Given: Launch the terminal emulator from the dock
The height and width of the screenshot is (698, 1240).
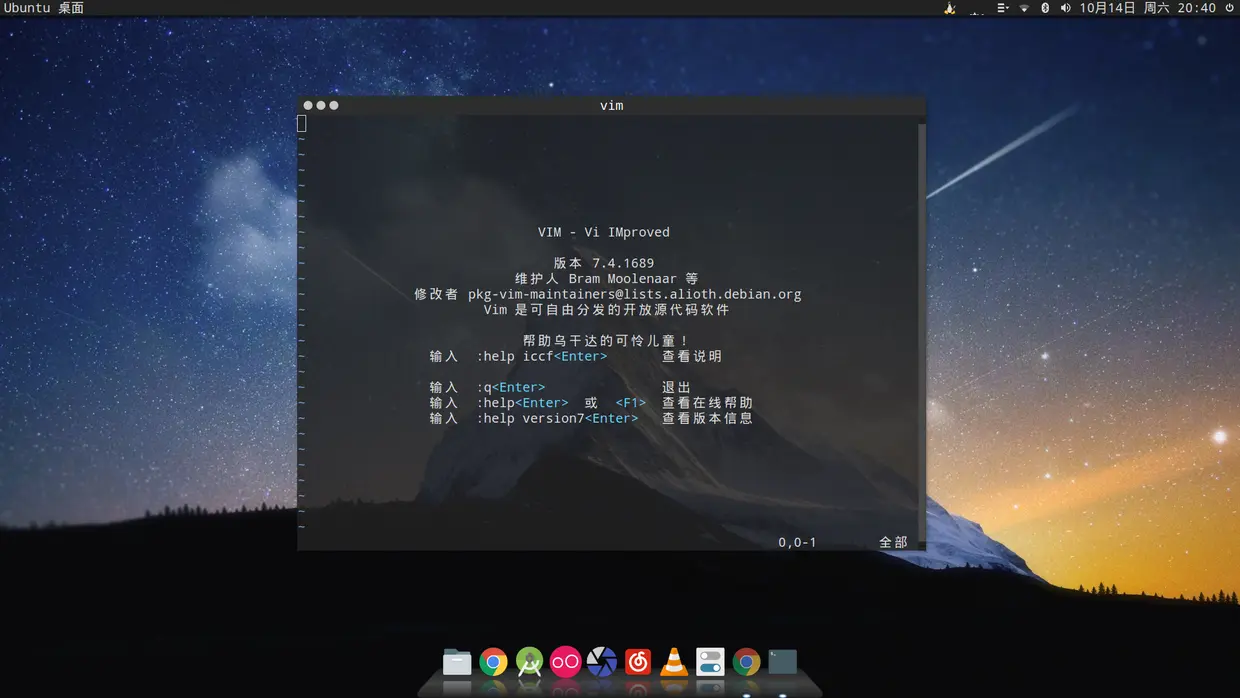Looking at the screenshot, I should pos(781,662).
